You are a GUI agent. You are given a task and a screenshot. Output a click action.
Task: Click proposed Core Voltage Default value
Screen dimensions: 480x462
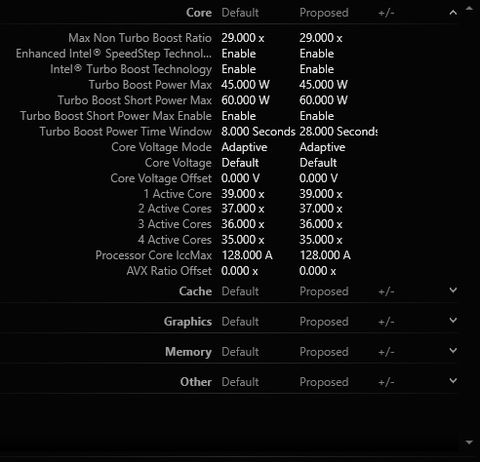tap(318, 163)
